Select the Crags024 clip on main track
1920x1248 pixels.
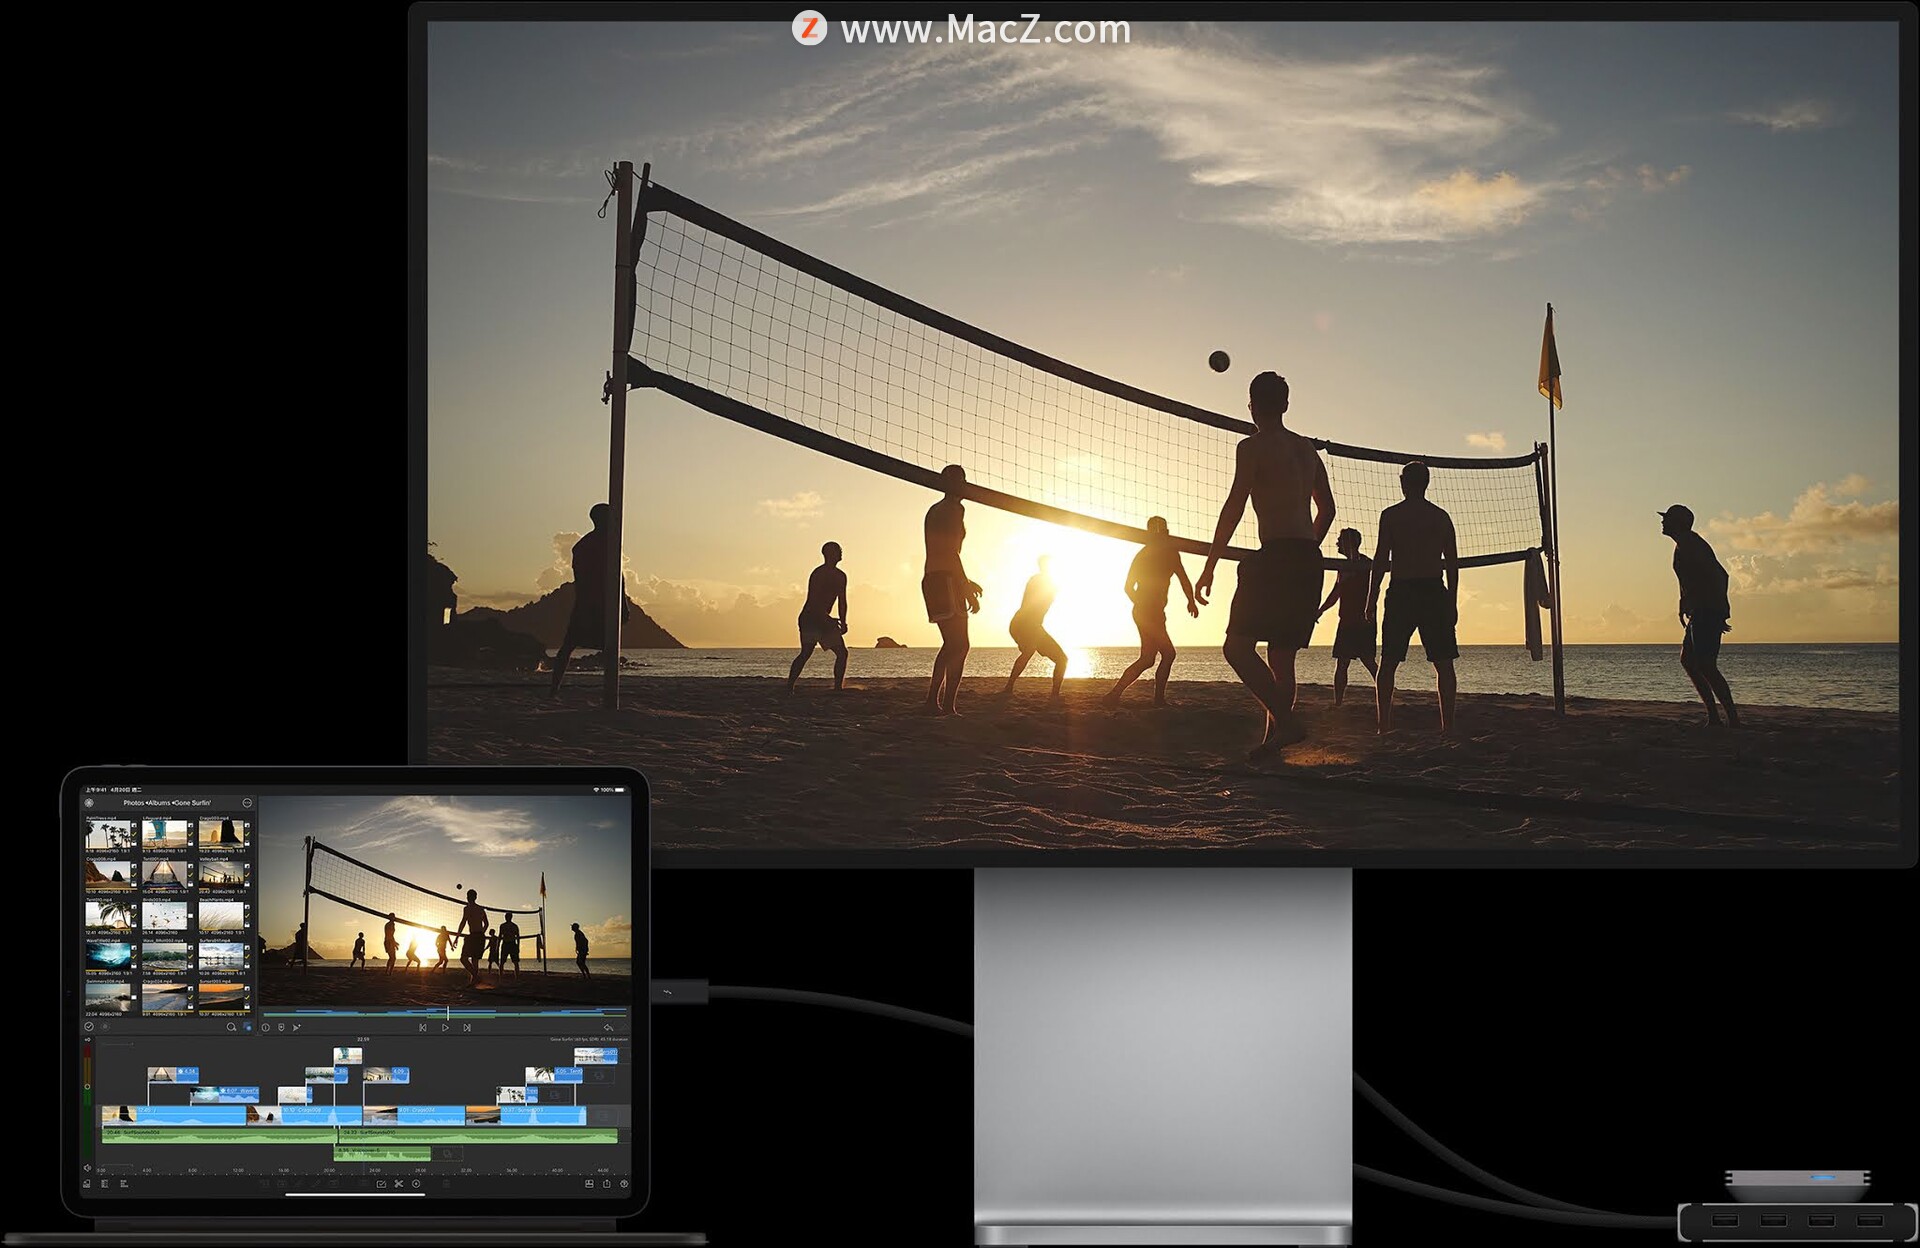click(414, 1116)
